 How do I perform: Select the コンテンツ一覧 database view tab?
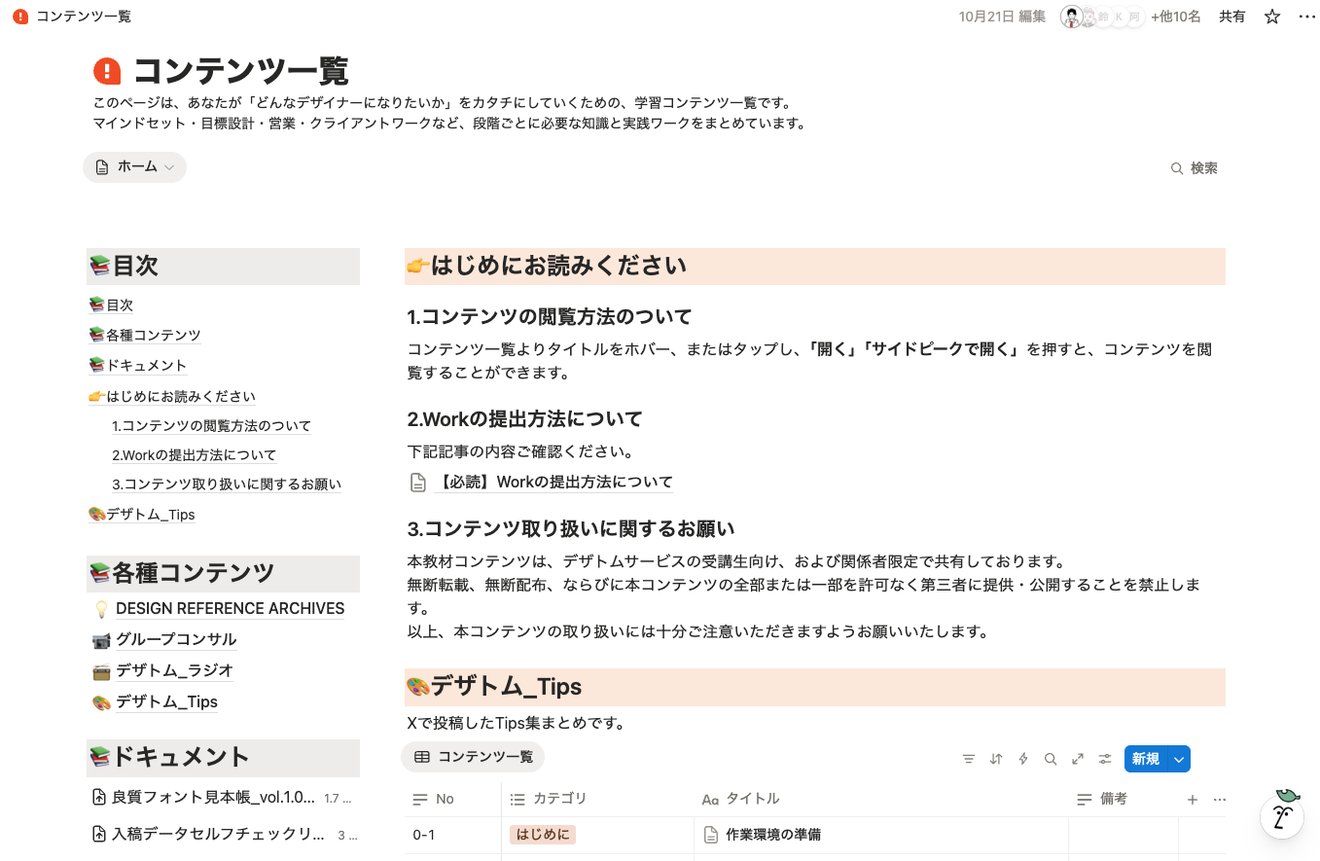click(473, 757)
